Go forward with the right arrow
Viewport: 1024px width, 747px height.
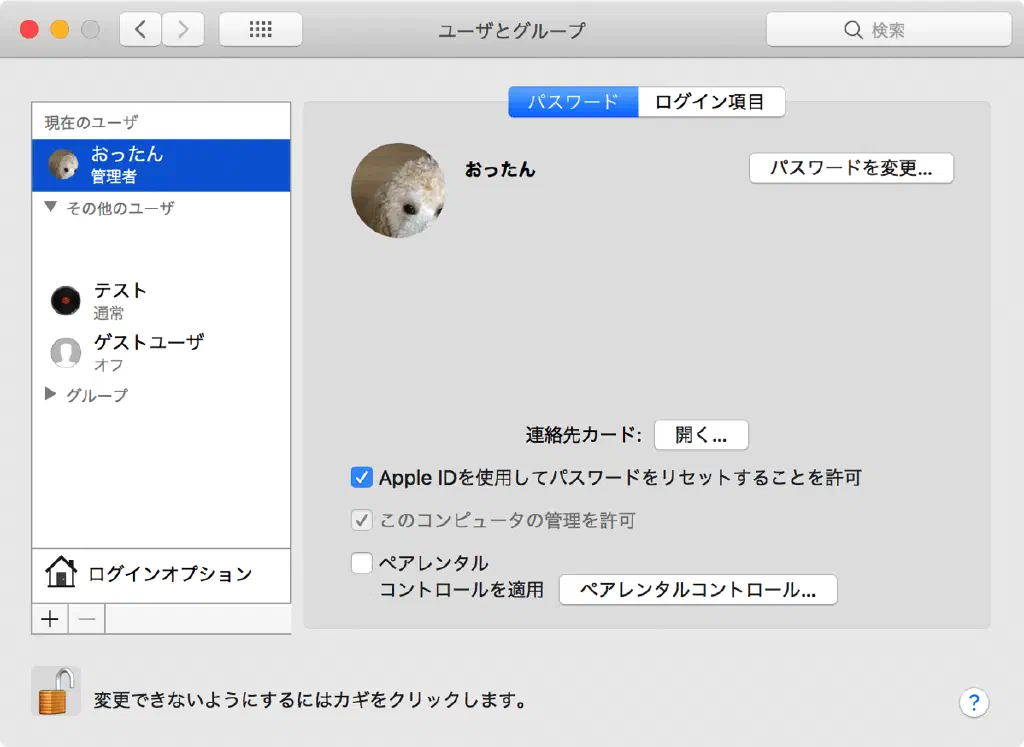(183, 29)
